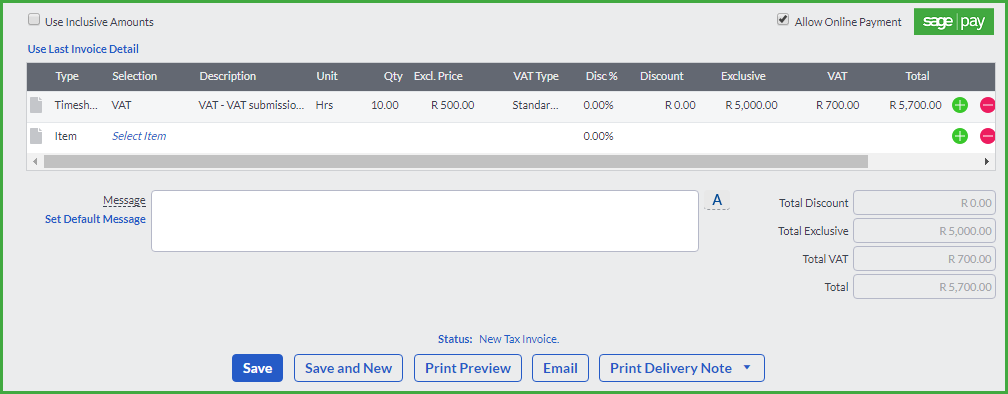The image size is (1008, 394).
Task: Click the New Tax Invoice status text
Action: pos(519,339)
